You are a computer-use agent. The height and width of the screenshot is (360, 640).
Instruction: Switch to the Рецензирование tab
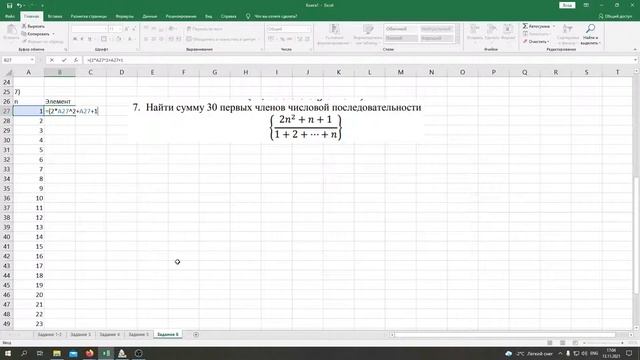181,16
